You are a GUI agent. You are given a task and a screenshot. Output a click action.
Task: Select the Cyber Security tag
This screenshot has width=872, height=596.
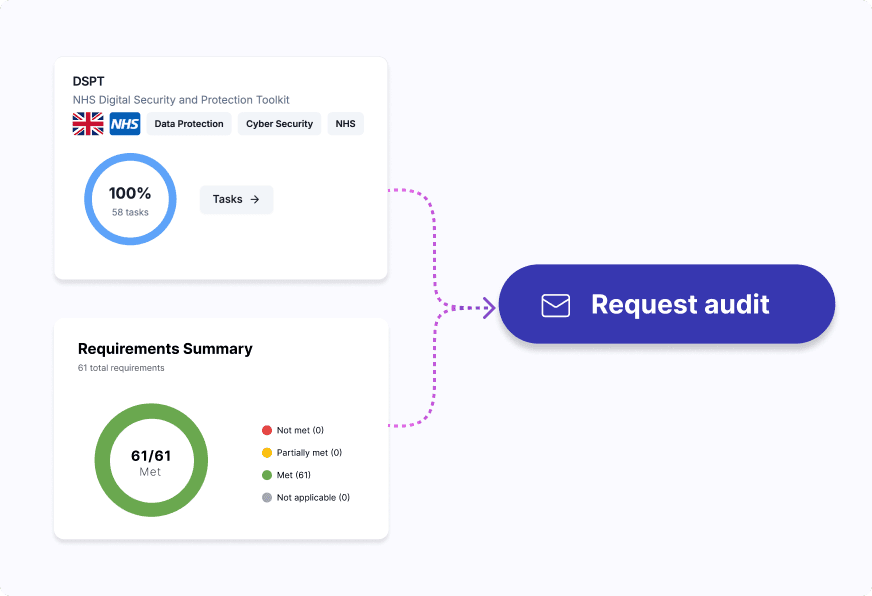(279, 124)
